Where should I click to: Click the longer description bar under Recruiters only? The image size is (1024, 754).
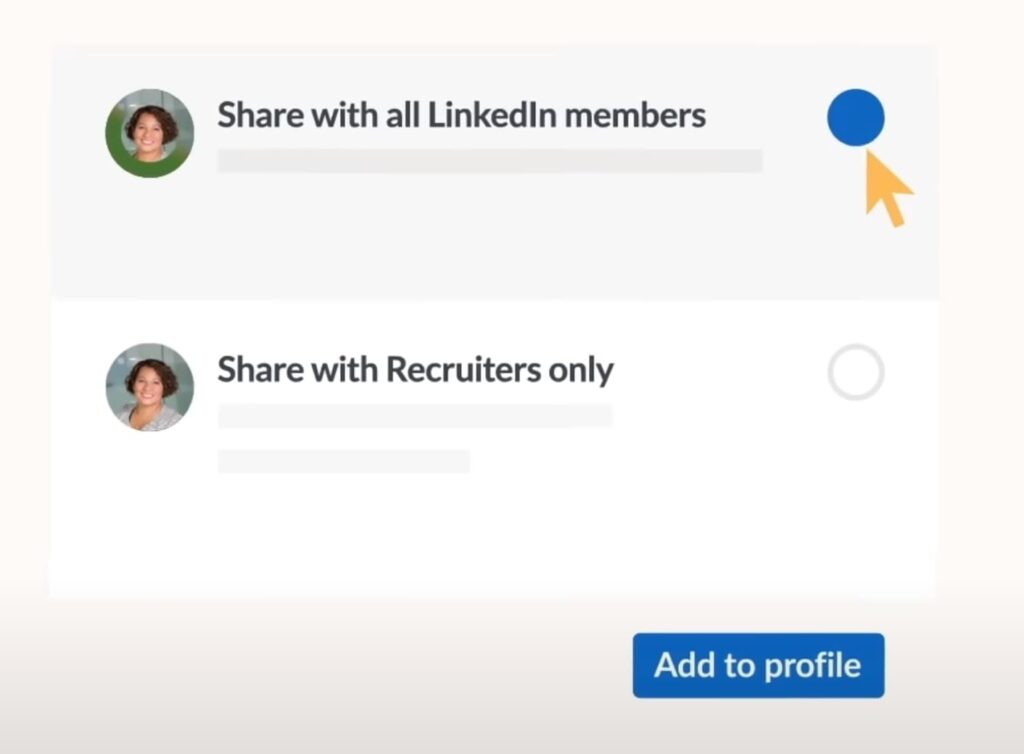point(414,416)
